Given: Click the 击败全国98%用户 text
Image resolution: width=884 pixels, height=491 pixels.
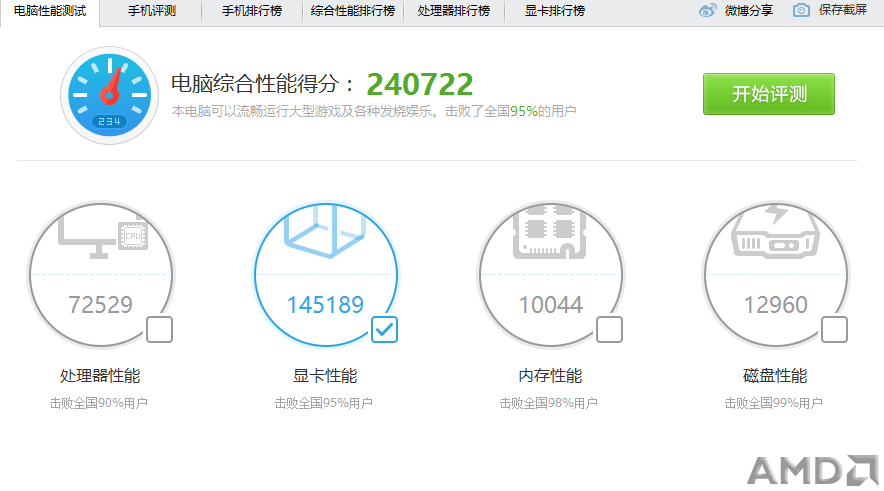Looking at the screenshot, I should pyautogui.click(x=549, y=403).
